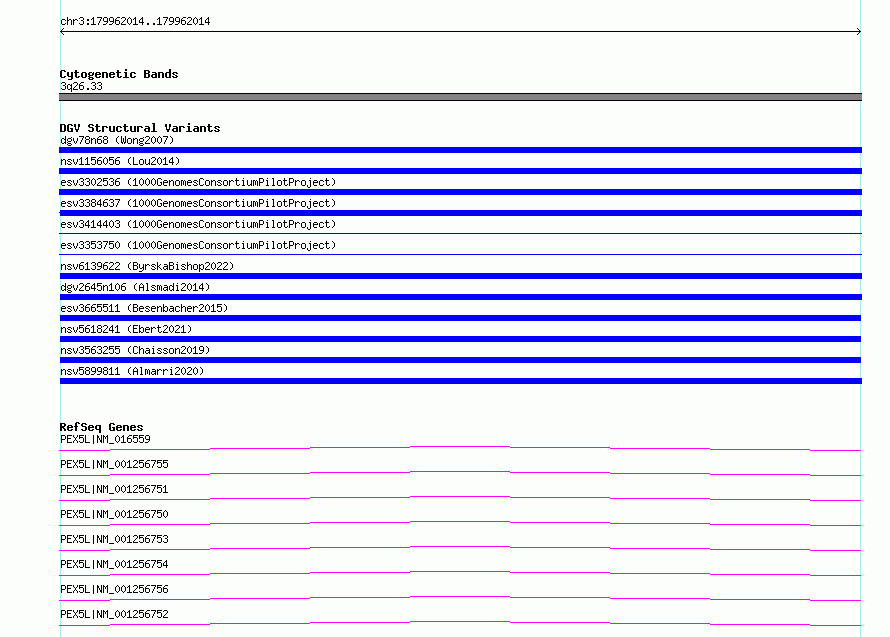Open esv3302536 1000Genomes variant label
The image size is (890, 637).
point(198,182)
